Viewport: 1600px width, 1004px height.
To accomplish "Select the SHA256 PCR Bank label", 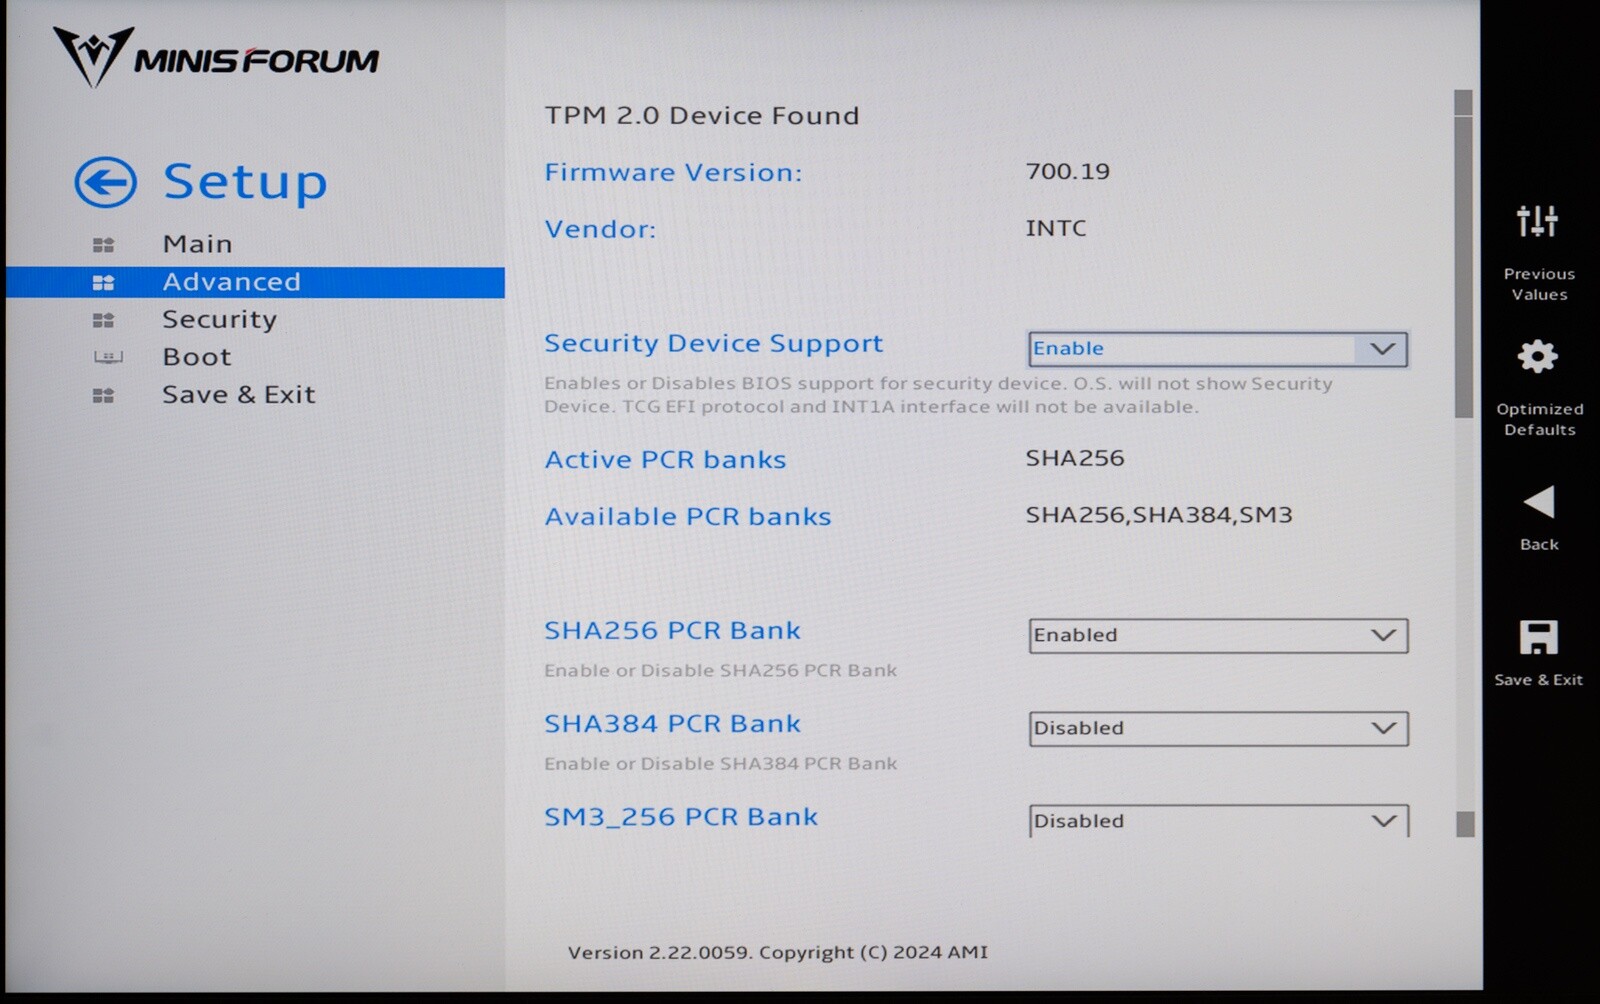I will click(x=672, y=631).
